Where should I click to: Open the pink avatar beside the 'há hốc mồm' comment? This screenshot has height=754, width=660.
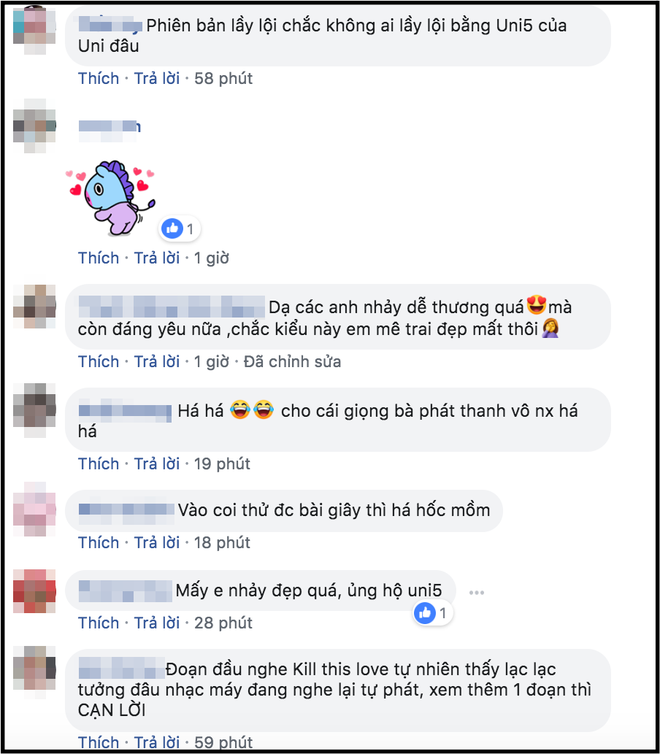[34, 509]
